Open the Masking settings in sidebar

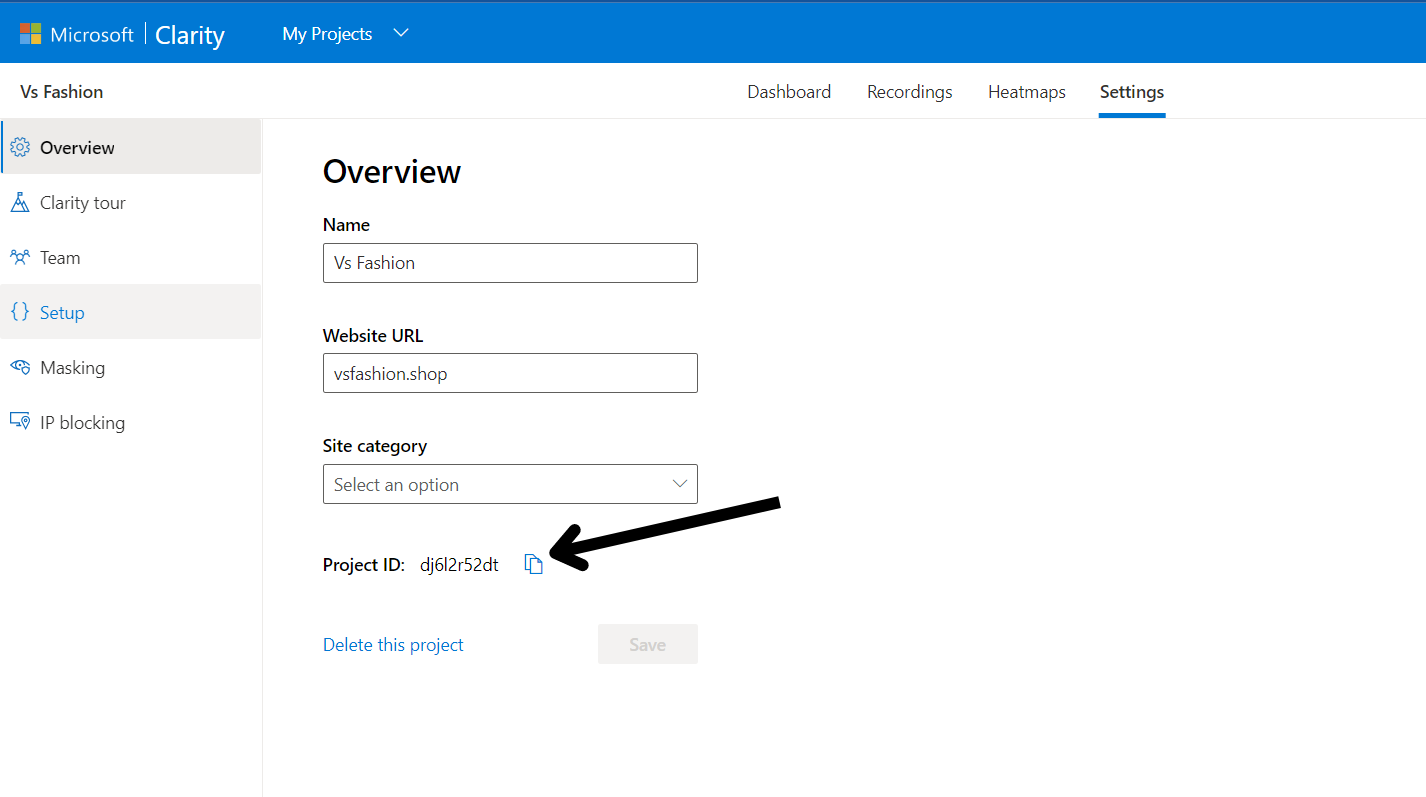[72, 368]
